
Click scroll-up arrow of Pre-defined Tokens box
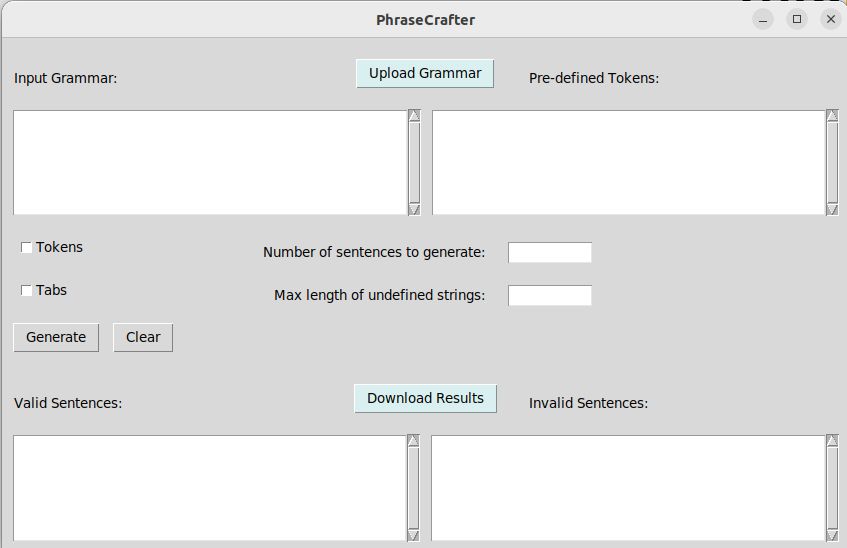coord(832,116)
